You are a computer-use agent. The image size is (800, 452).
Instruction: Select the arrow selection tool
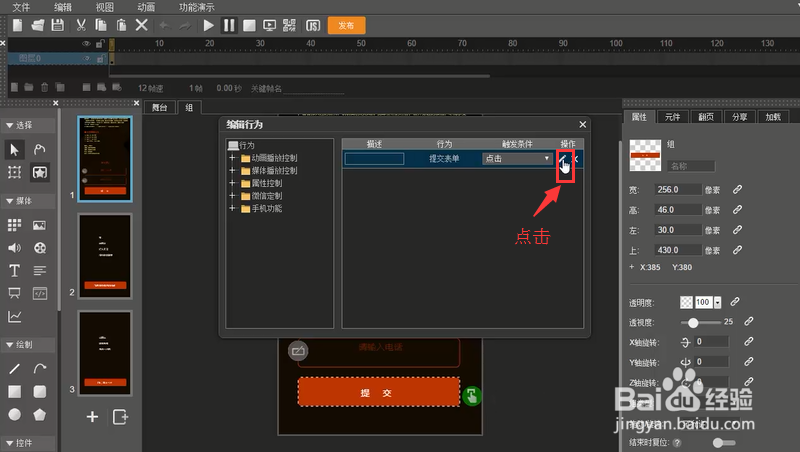[x=14, y=149]
